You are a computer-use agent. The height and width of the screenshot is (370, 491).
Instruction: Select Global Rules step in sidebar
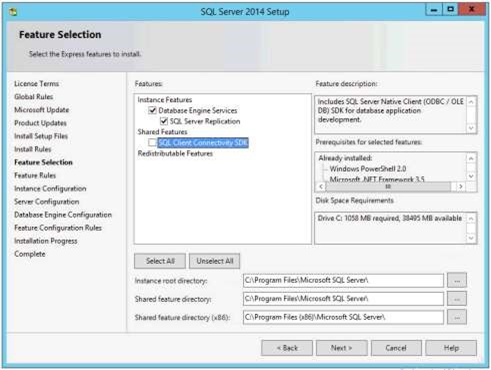click(x=33, y=97)
